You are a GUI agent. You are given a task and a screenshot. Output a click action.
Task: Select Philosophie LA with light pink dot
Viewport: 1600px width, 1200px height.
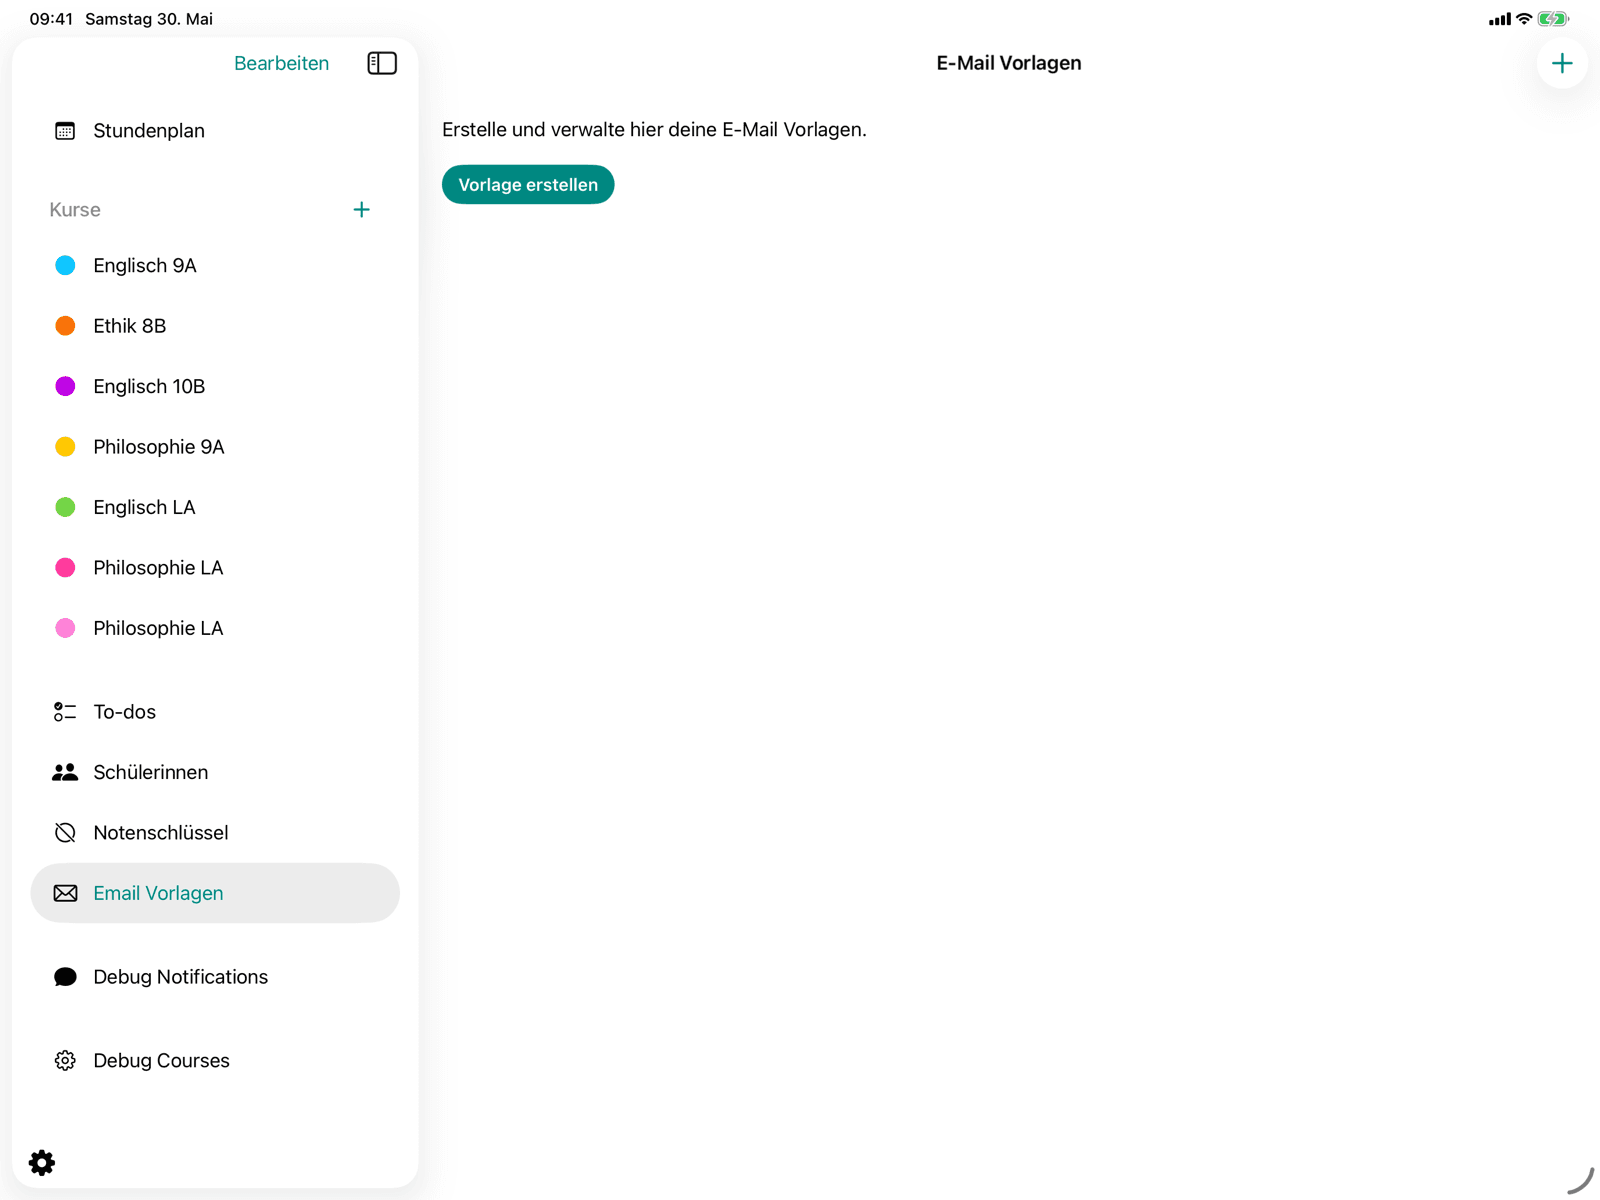tap(215, 628)
